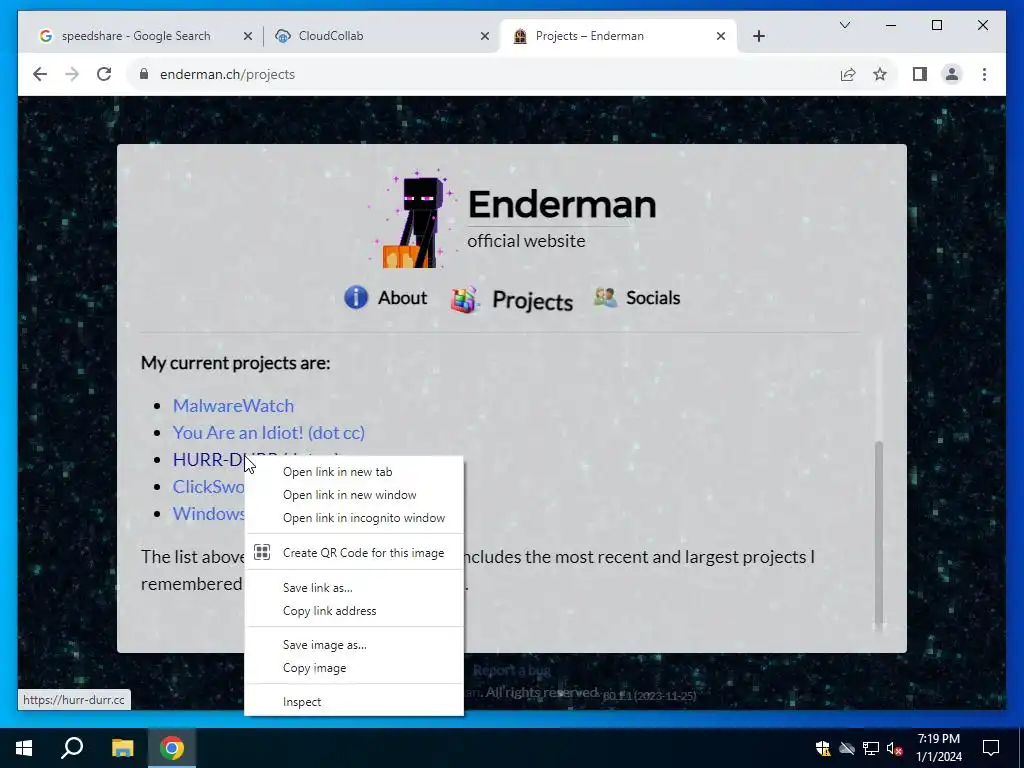The width and height of the screenshot is (1024, 768).
Task: Select Save image as...
Action: point(354,645)
